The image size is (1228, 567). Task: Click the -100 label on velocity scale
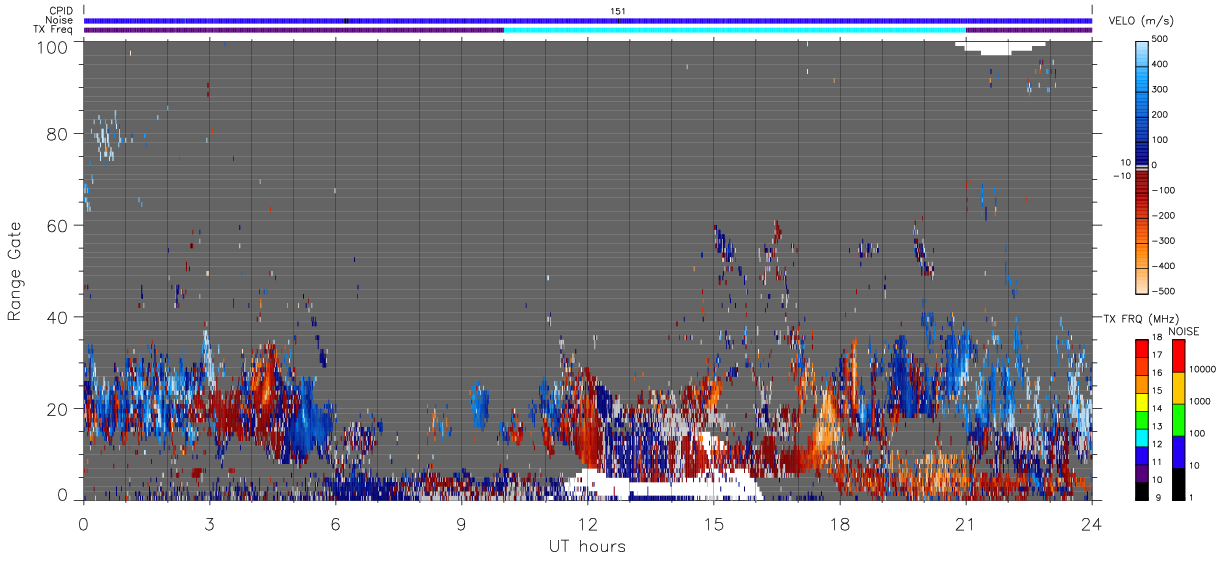[1163, 190]
